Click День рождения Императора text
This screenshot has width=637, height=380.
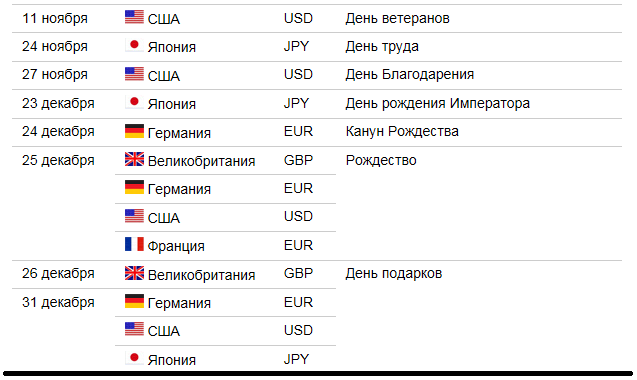click(438, 104)
